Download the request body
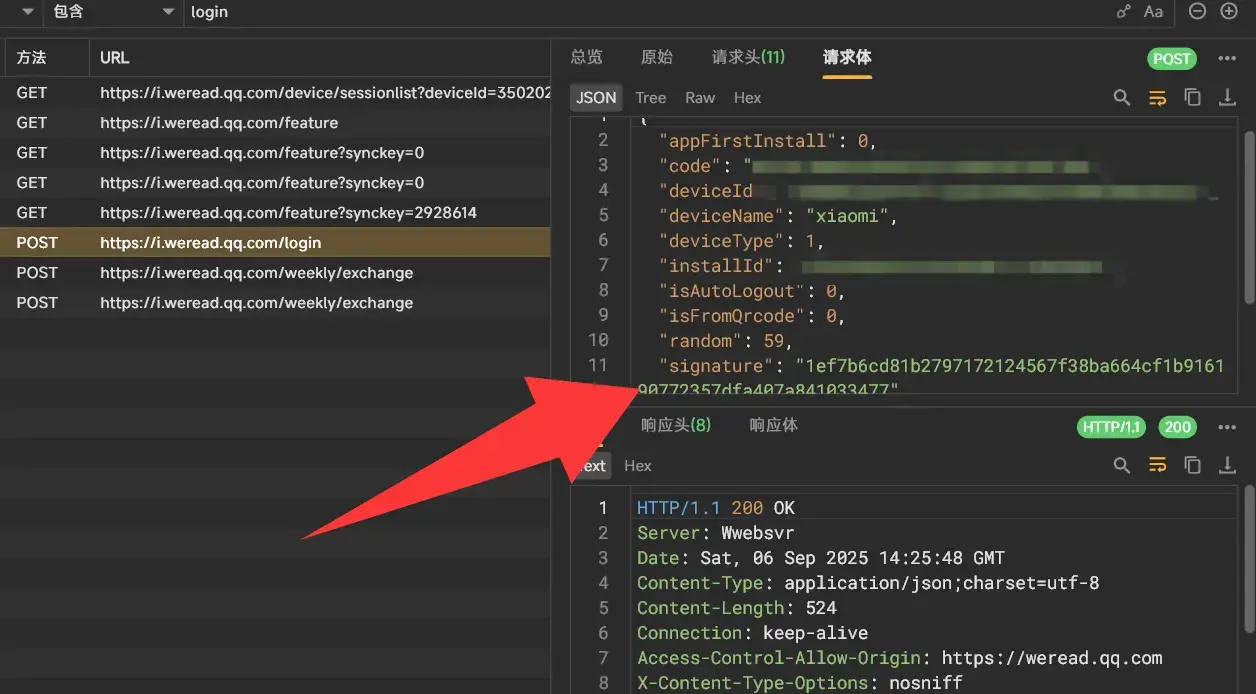1256x694 pixels. [x=1227, y=97]
